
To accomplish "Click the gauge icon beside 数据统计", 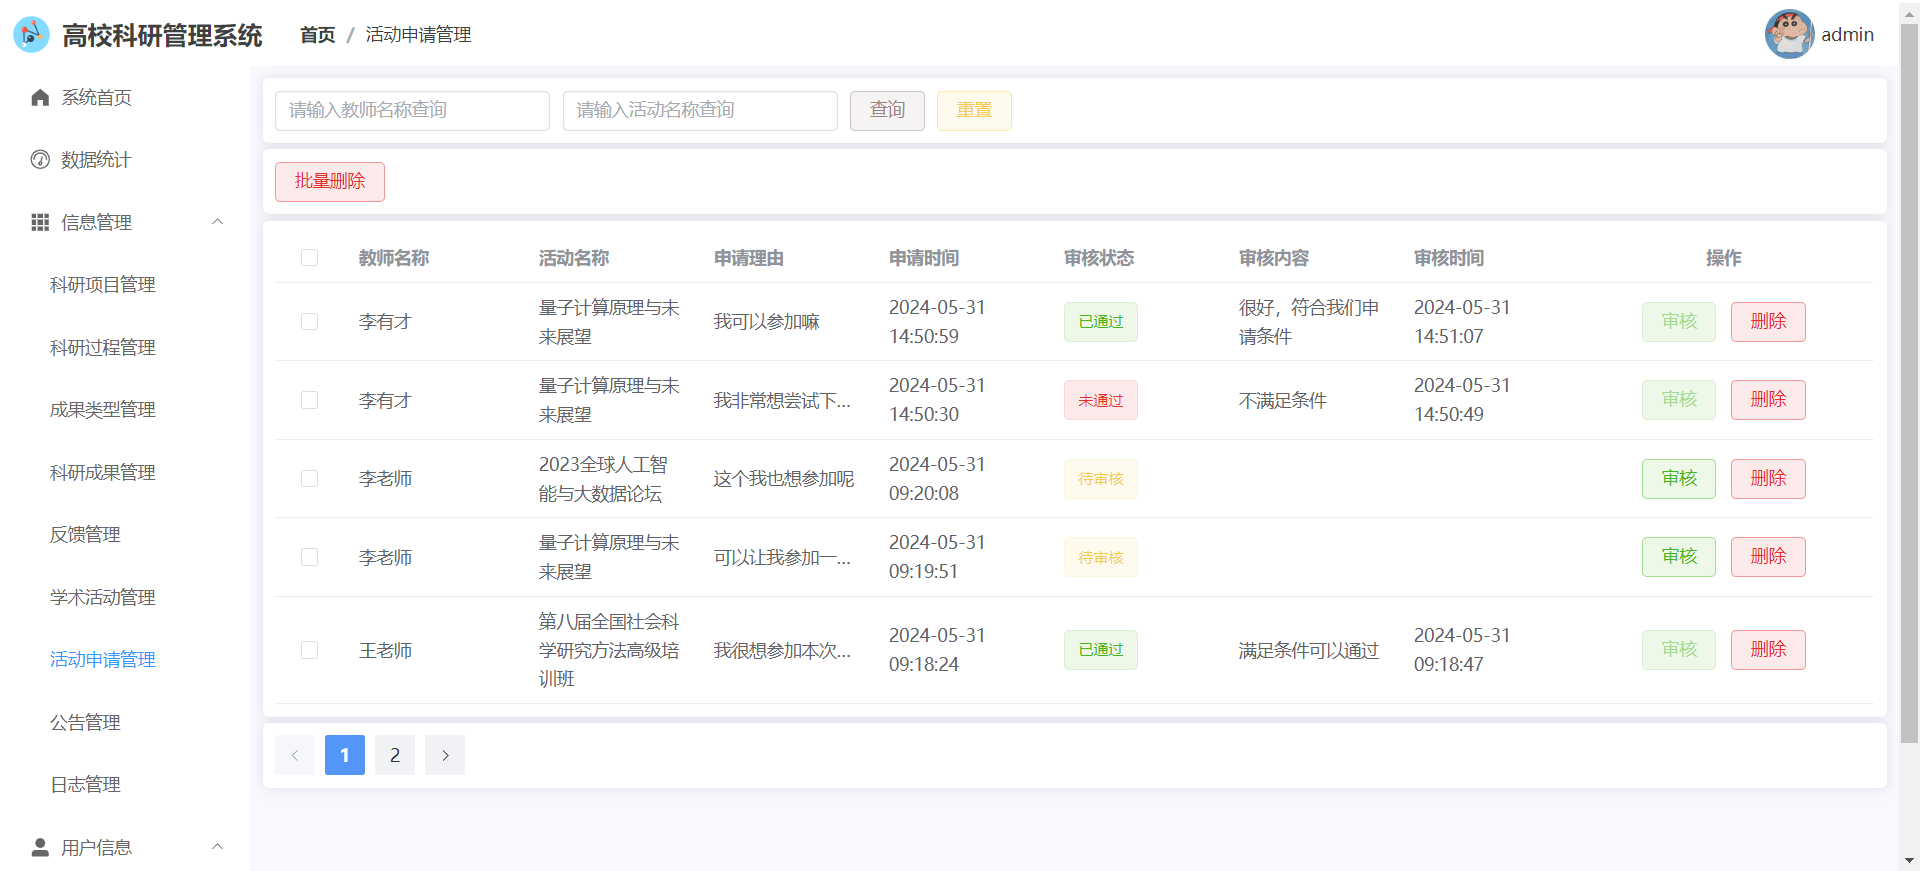I will (40, 159).
